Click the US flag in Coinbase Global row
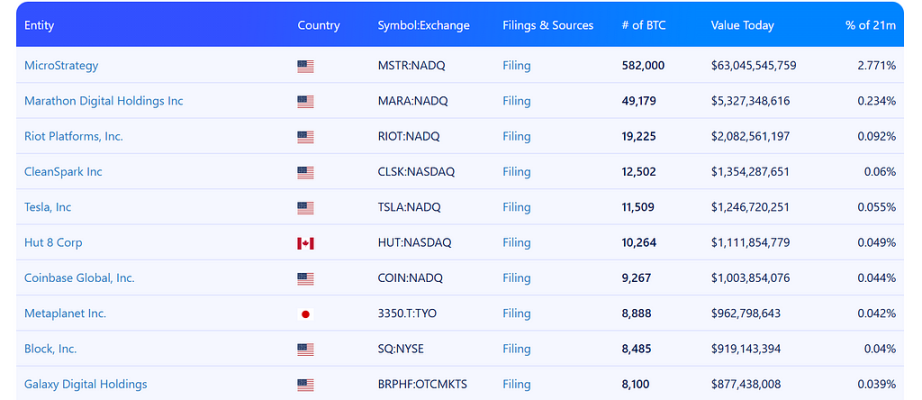The width and height of the screenshot is (922, 400). tap(305, 279)
